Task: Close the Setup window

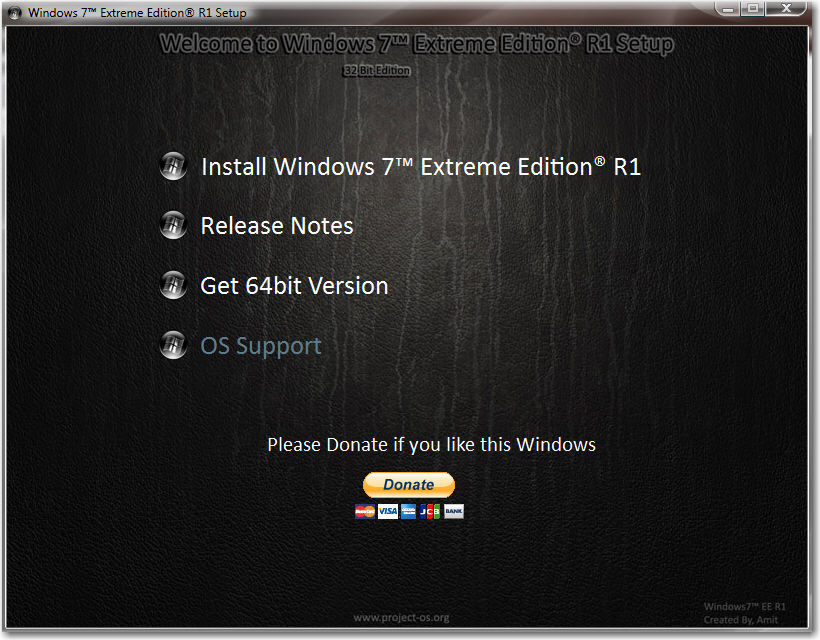Action: 786,8
